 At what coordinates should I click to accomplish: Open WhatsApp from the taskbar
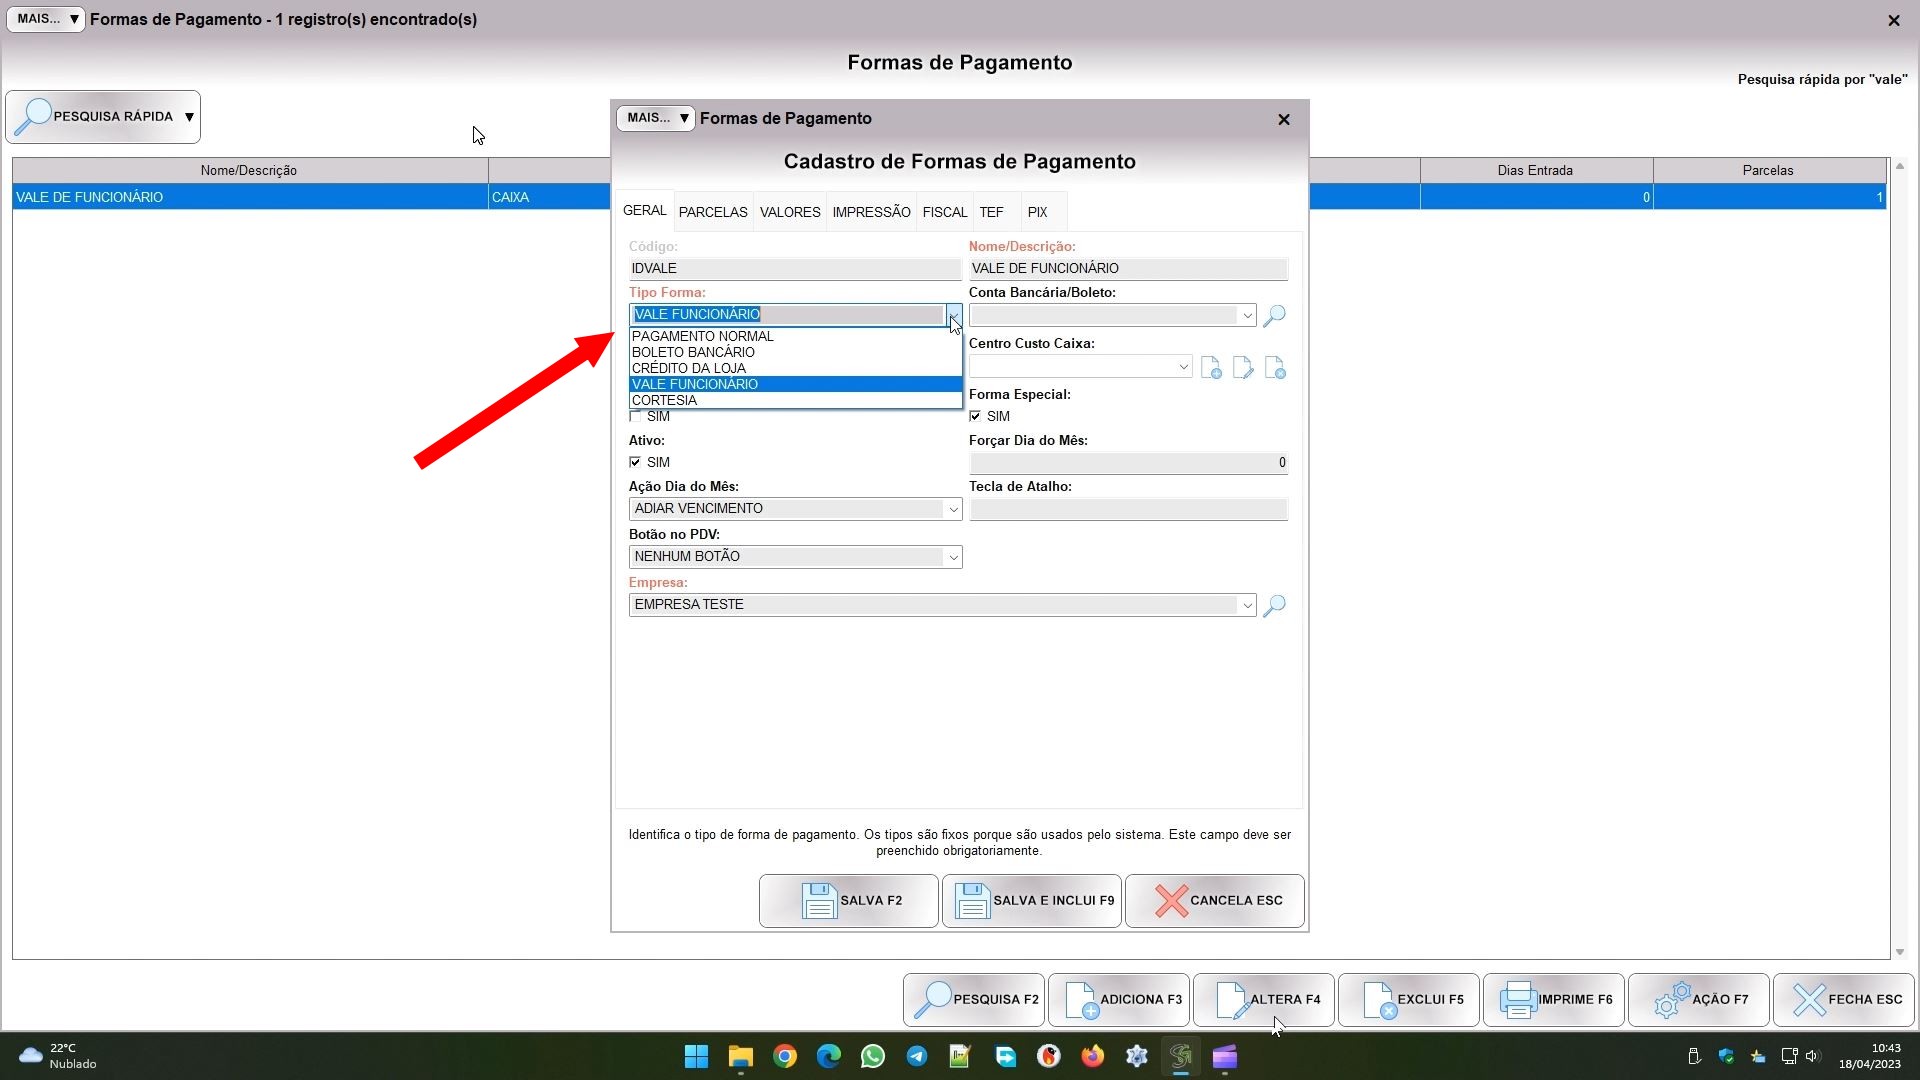click(872, 1056)
